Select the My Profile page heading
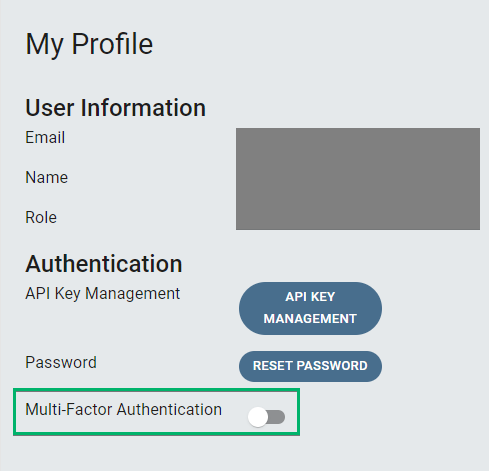The height and width of the screenshot is (471, 489). click(89, 44)
